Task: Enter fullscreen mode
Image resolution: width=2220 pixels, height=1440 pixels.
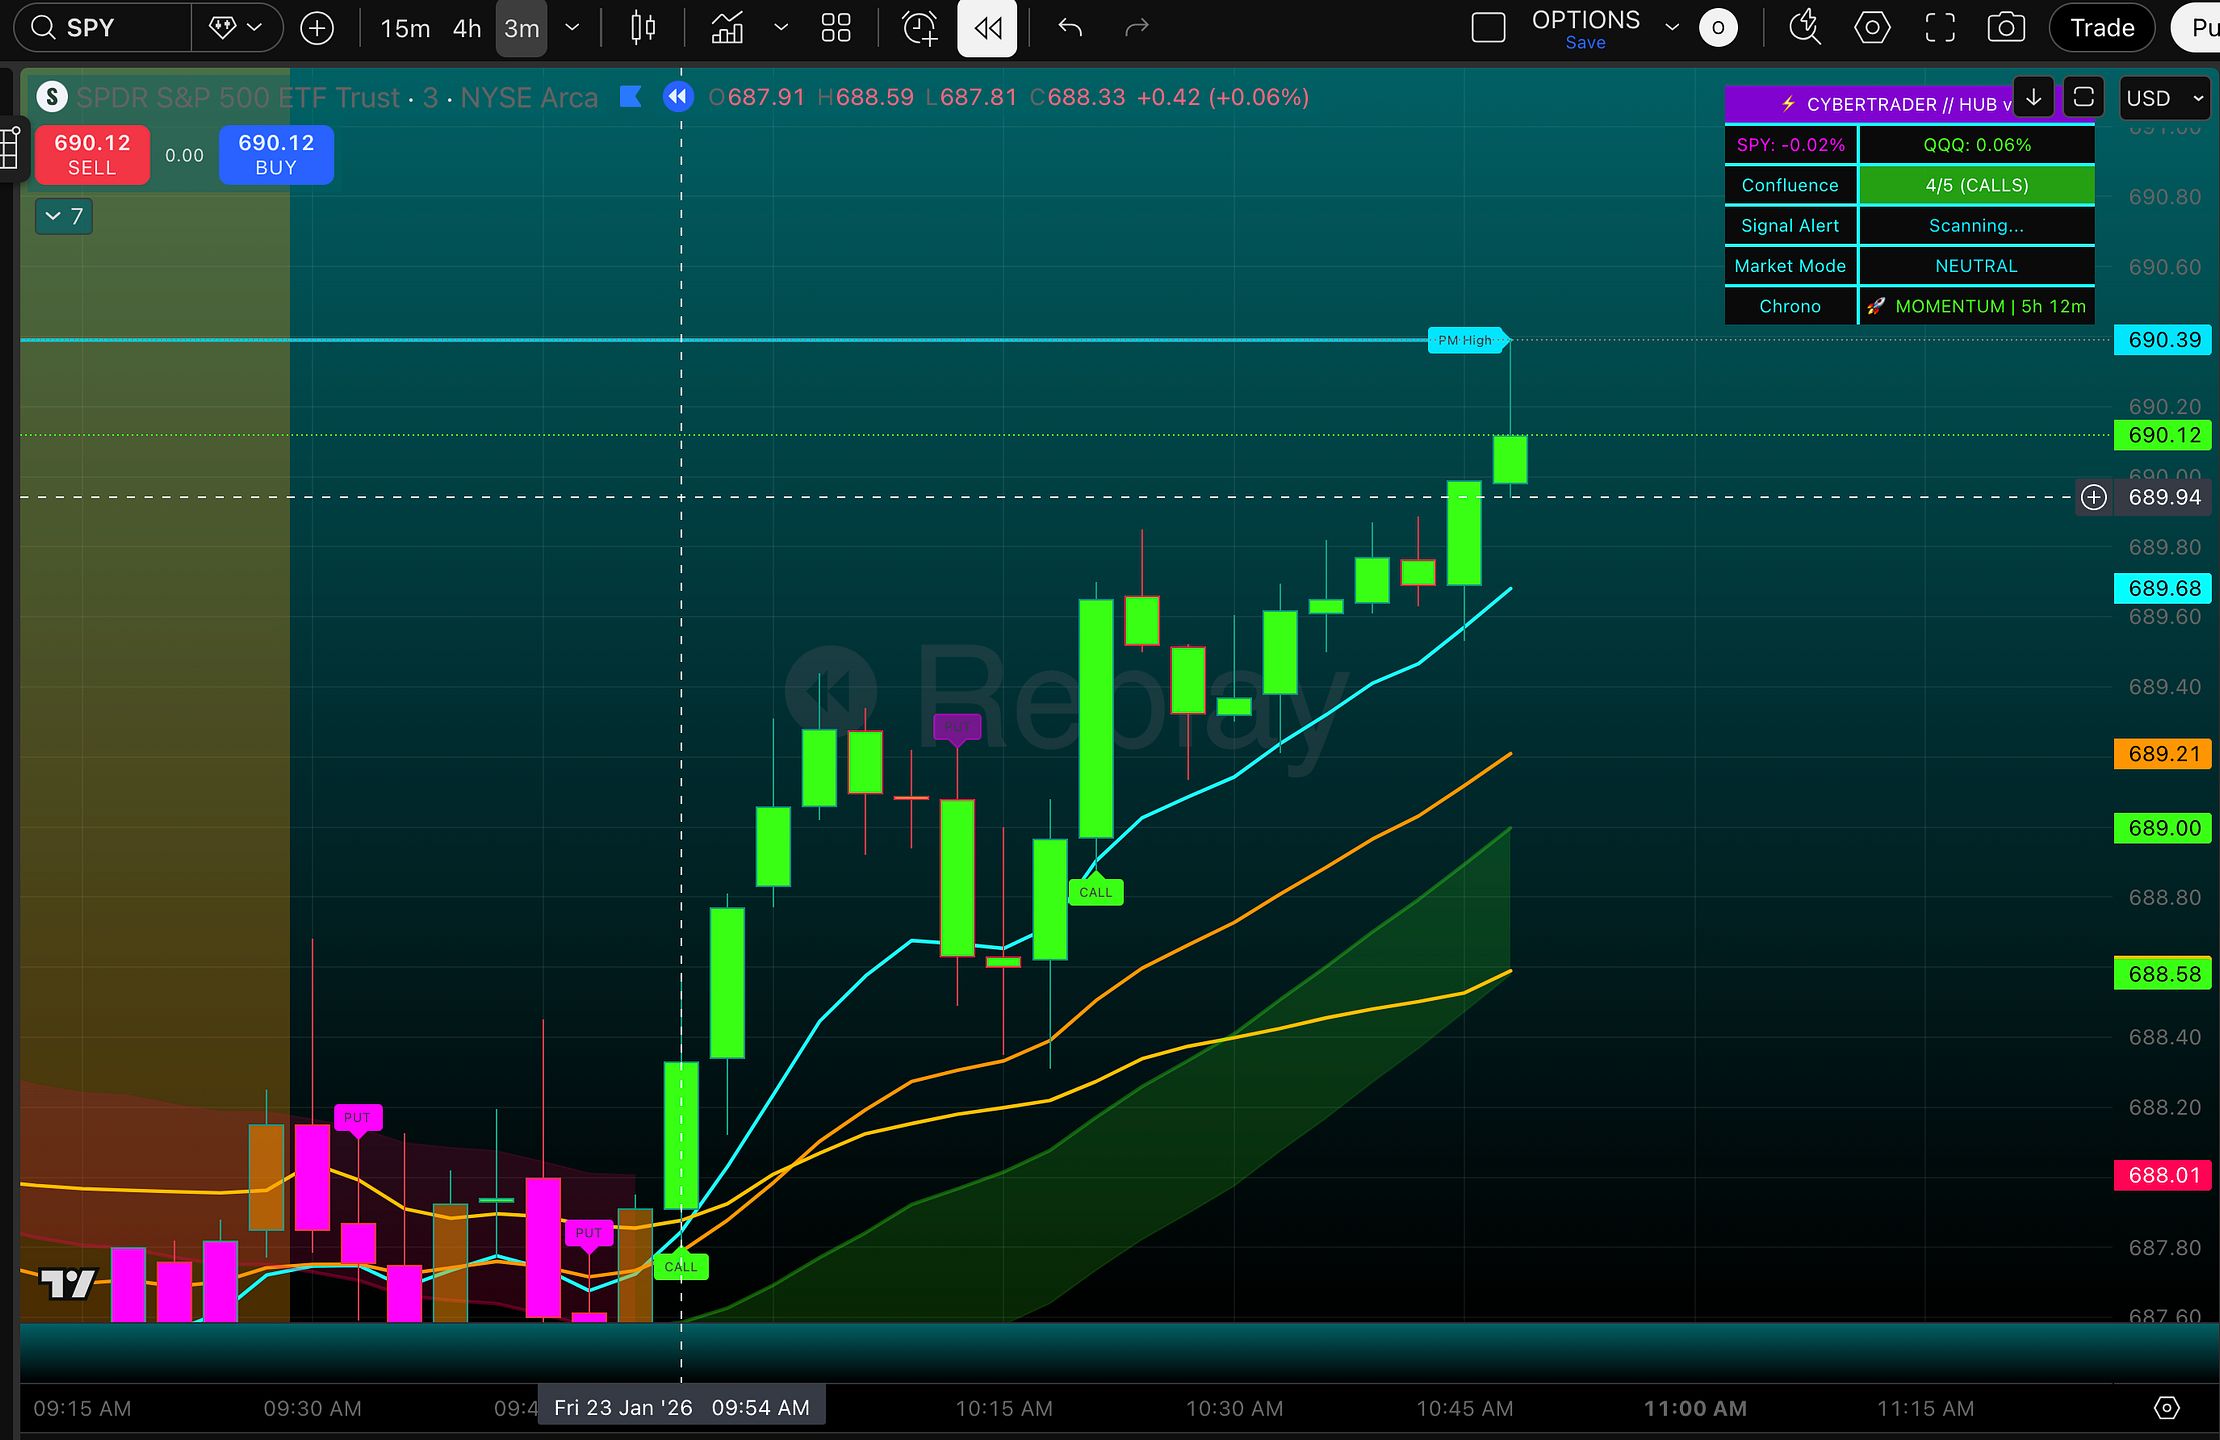Action: tap(1940, 28)
